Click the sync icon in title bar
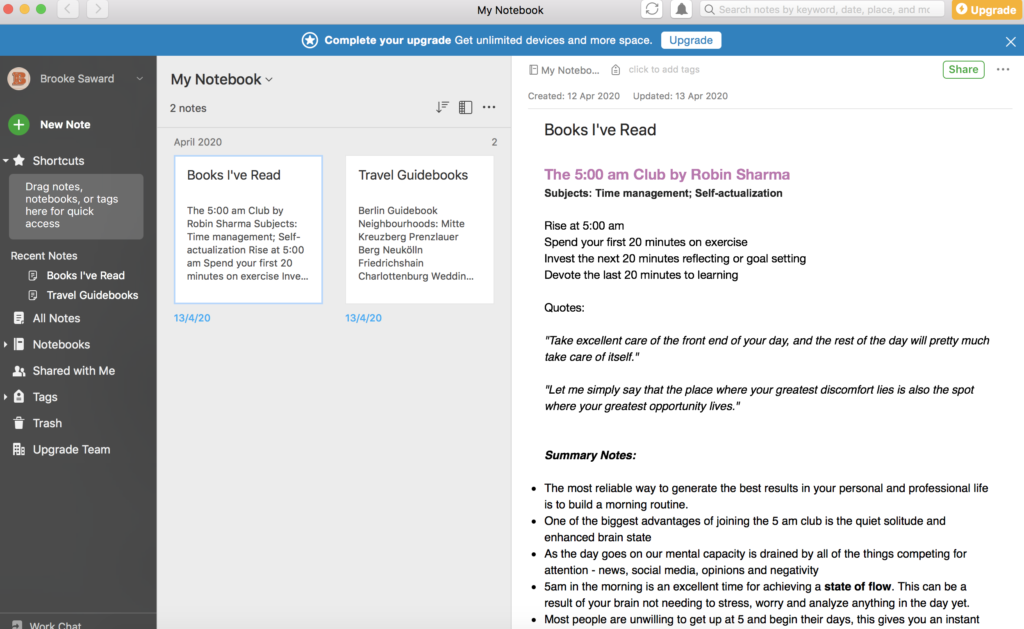 coord(652,9)
